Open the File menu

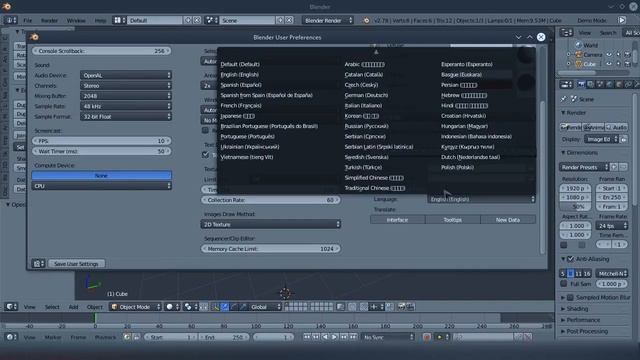[x=27, y=20]
